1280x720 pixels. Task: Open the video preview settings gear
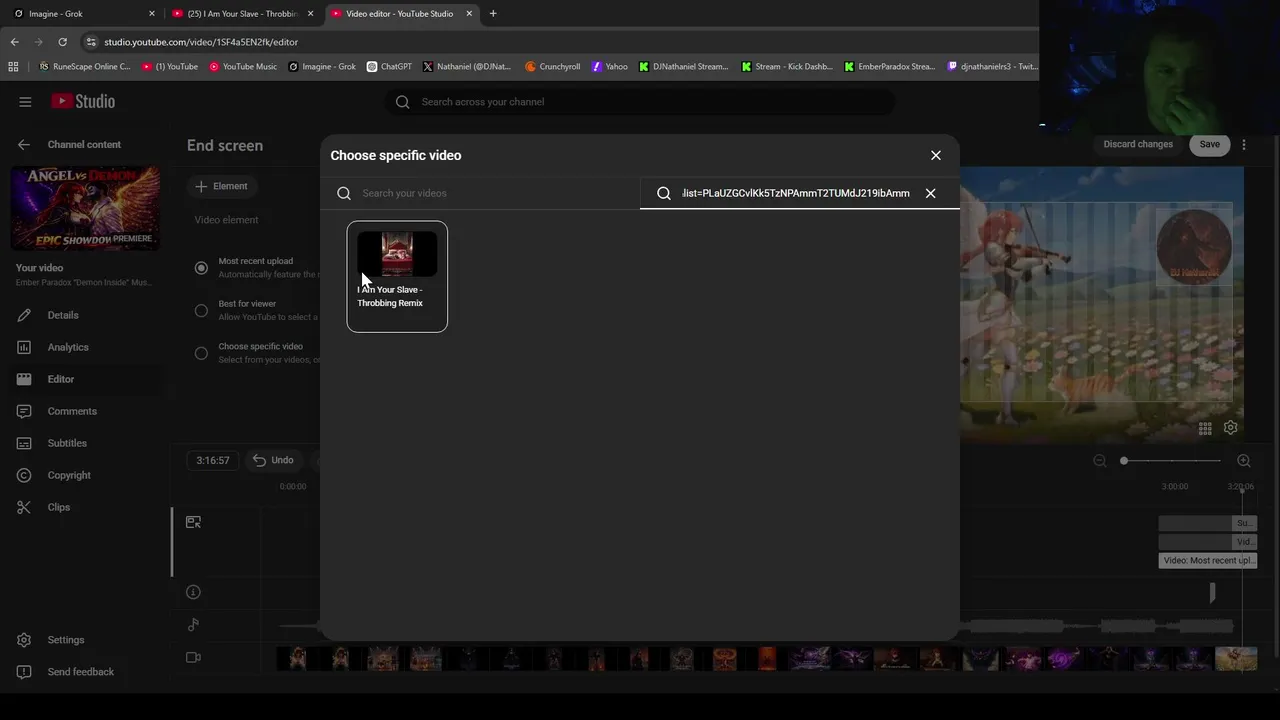coord(1231,427)
